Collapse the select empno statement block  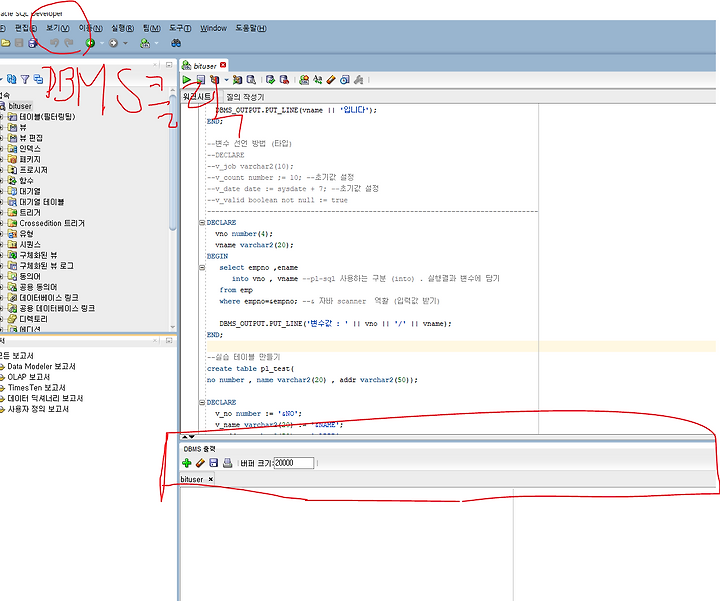tap(202, 267)
